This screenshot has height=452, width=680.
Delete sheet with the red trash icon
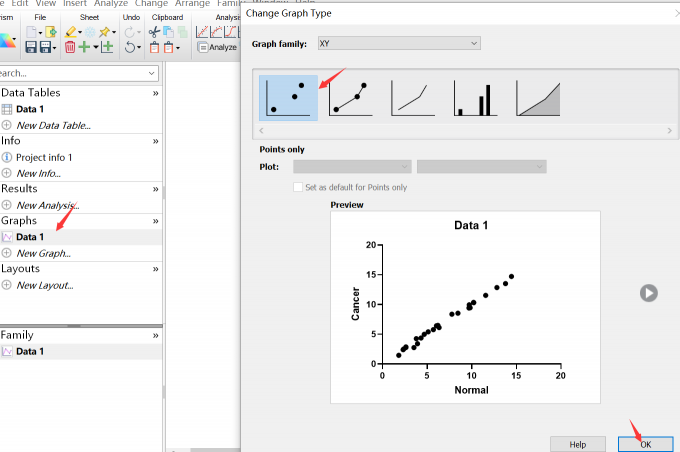(x=70, y=47)
